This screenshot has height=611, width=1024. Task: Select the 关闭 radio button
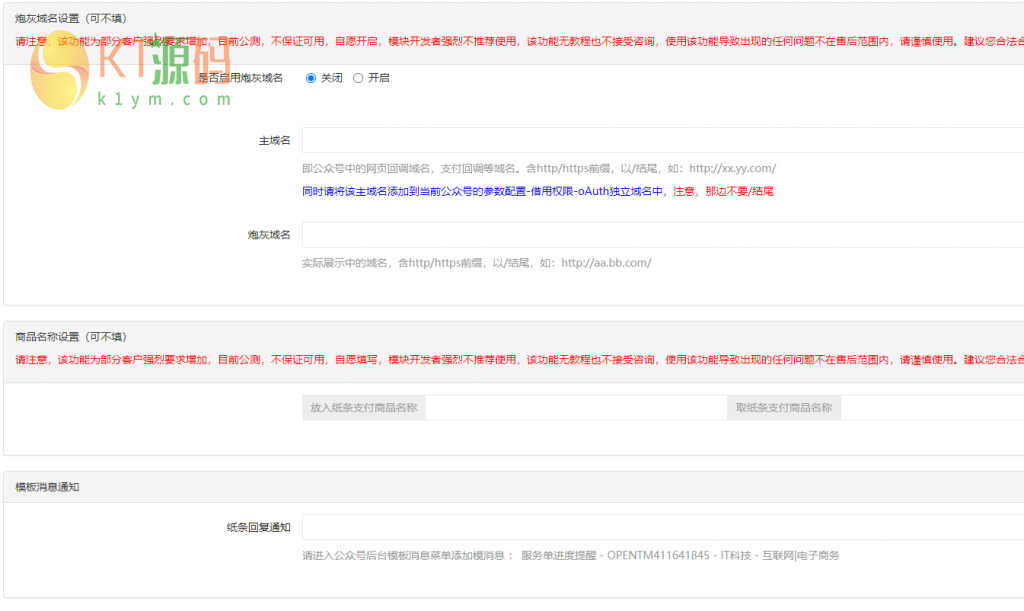311,77
